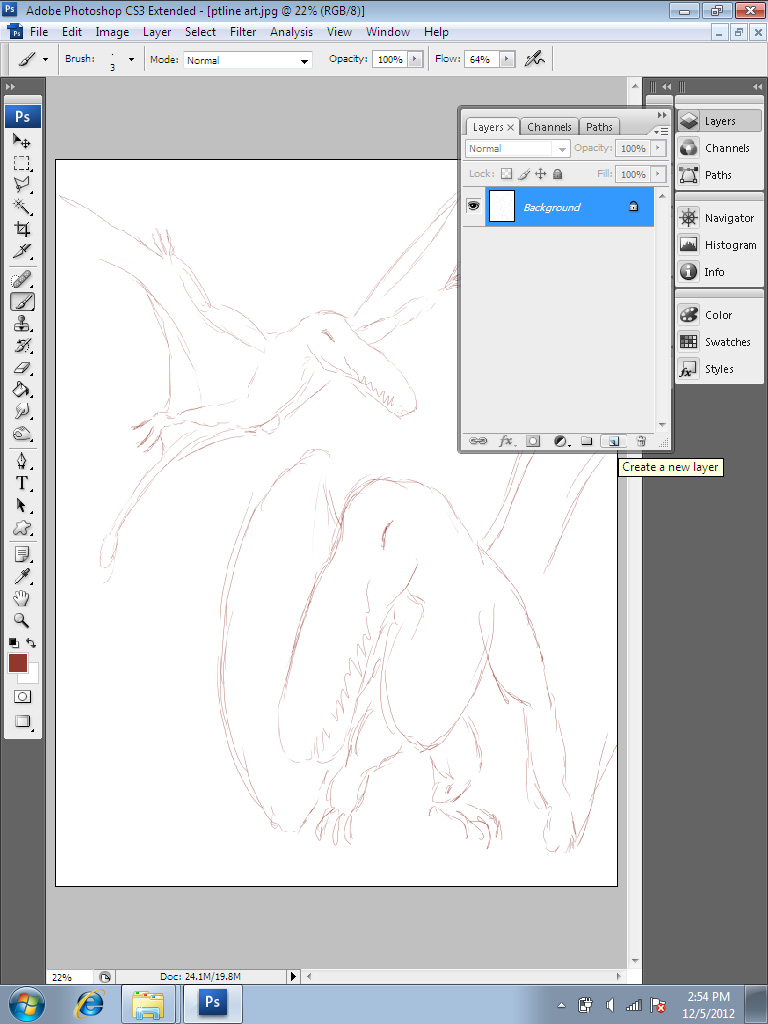Click Create new group folder icon
Screen dimensions: 768x1024
[586, 441]
